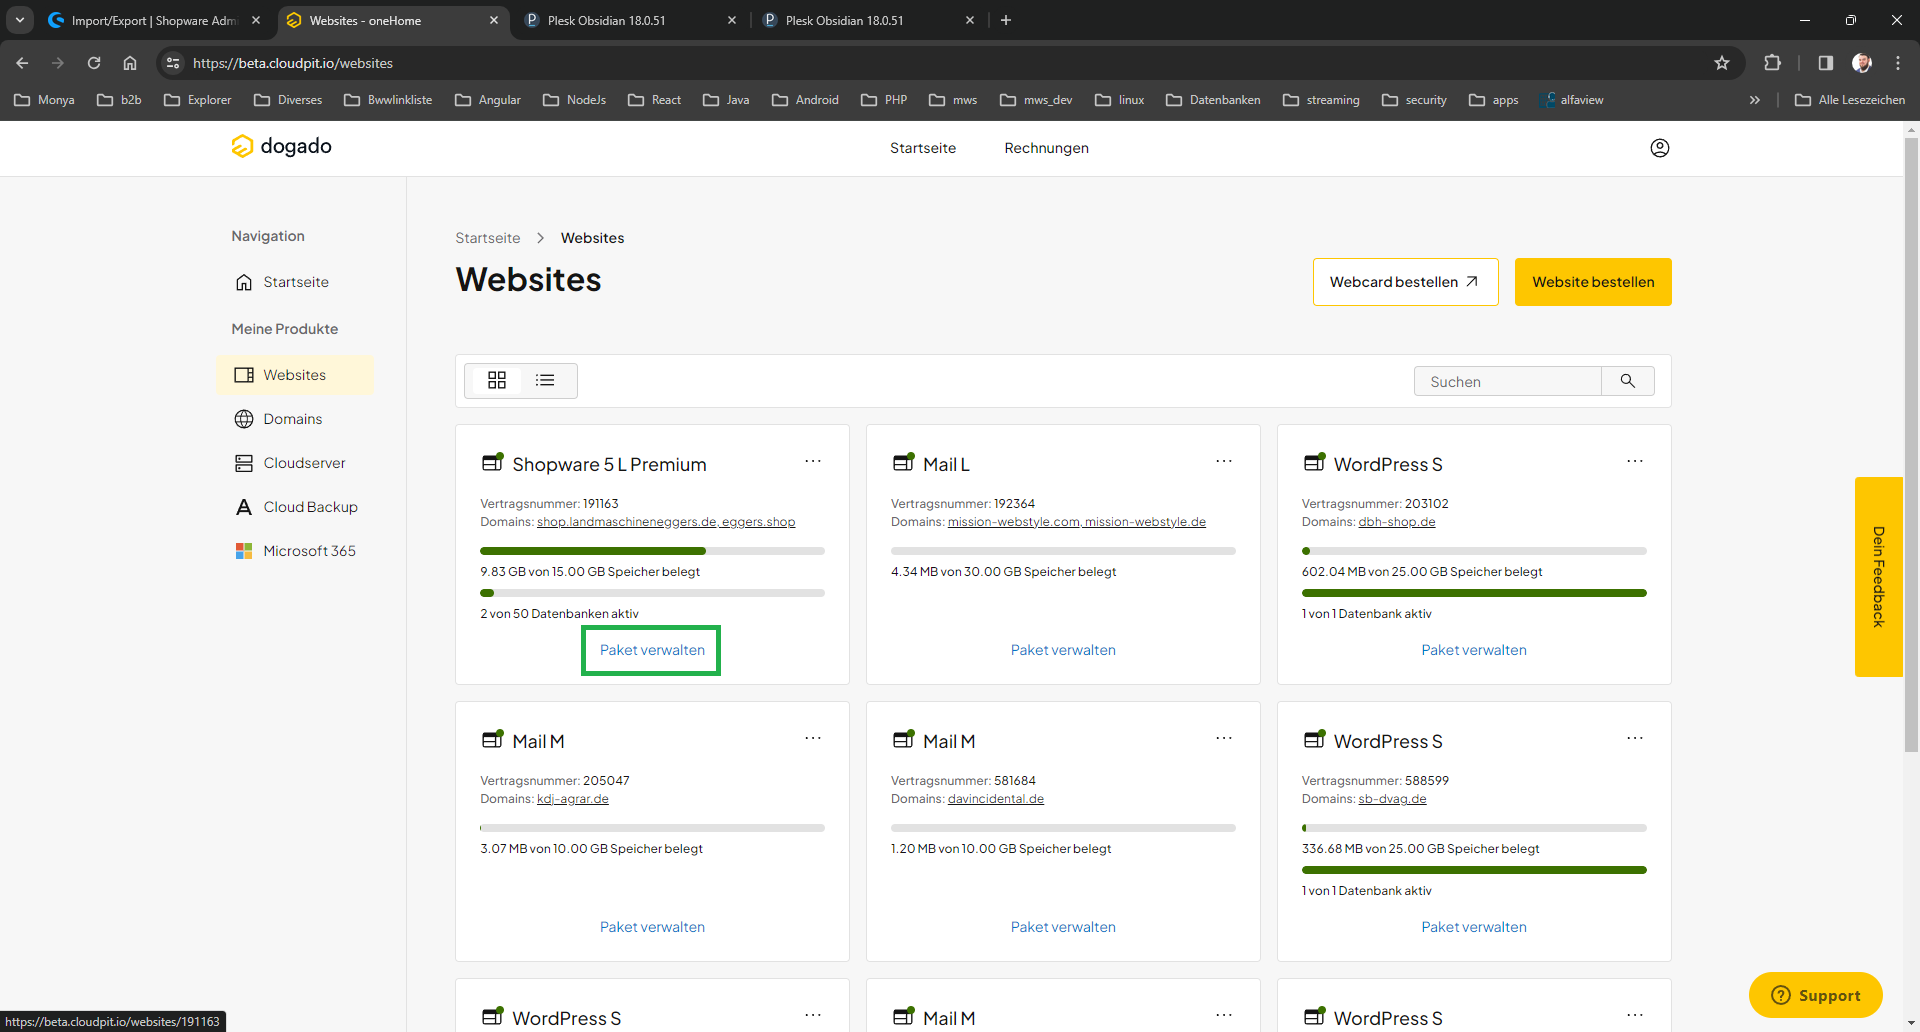Click the user account profile icon

[1659, 148]
